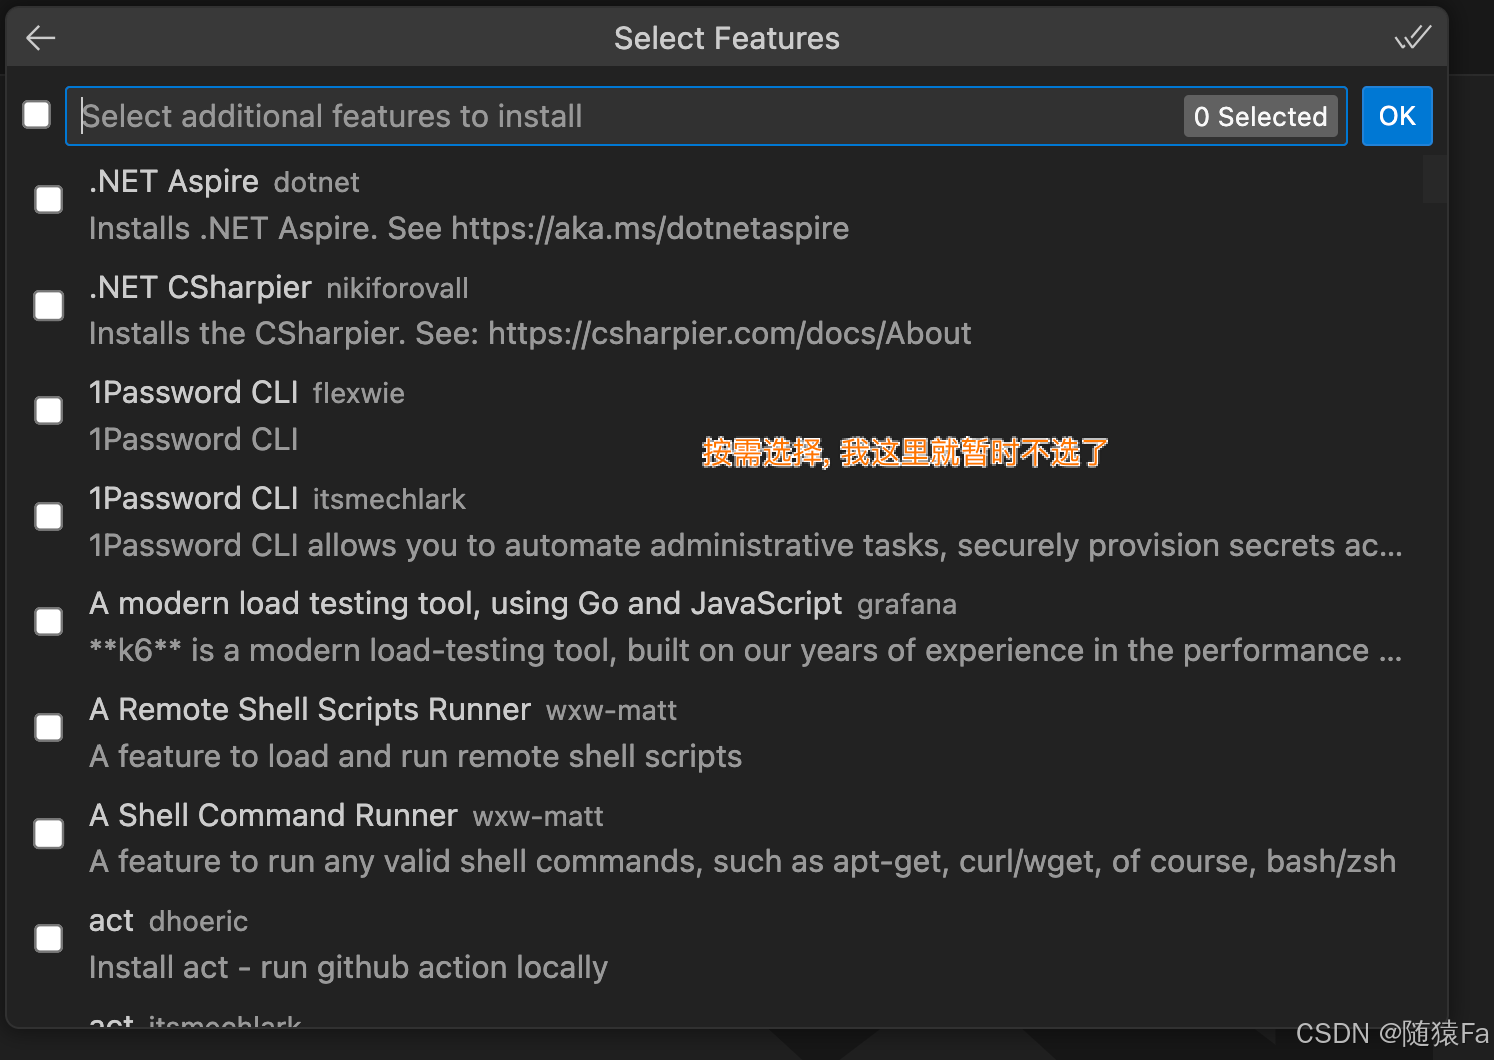Click the list scrollbar thumb
The width and height of the screenshot is (1494, 1060).
pos(1434,180)
